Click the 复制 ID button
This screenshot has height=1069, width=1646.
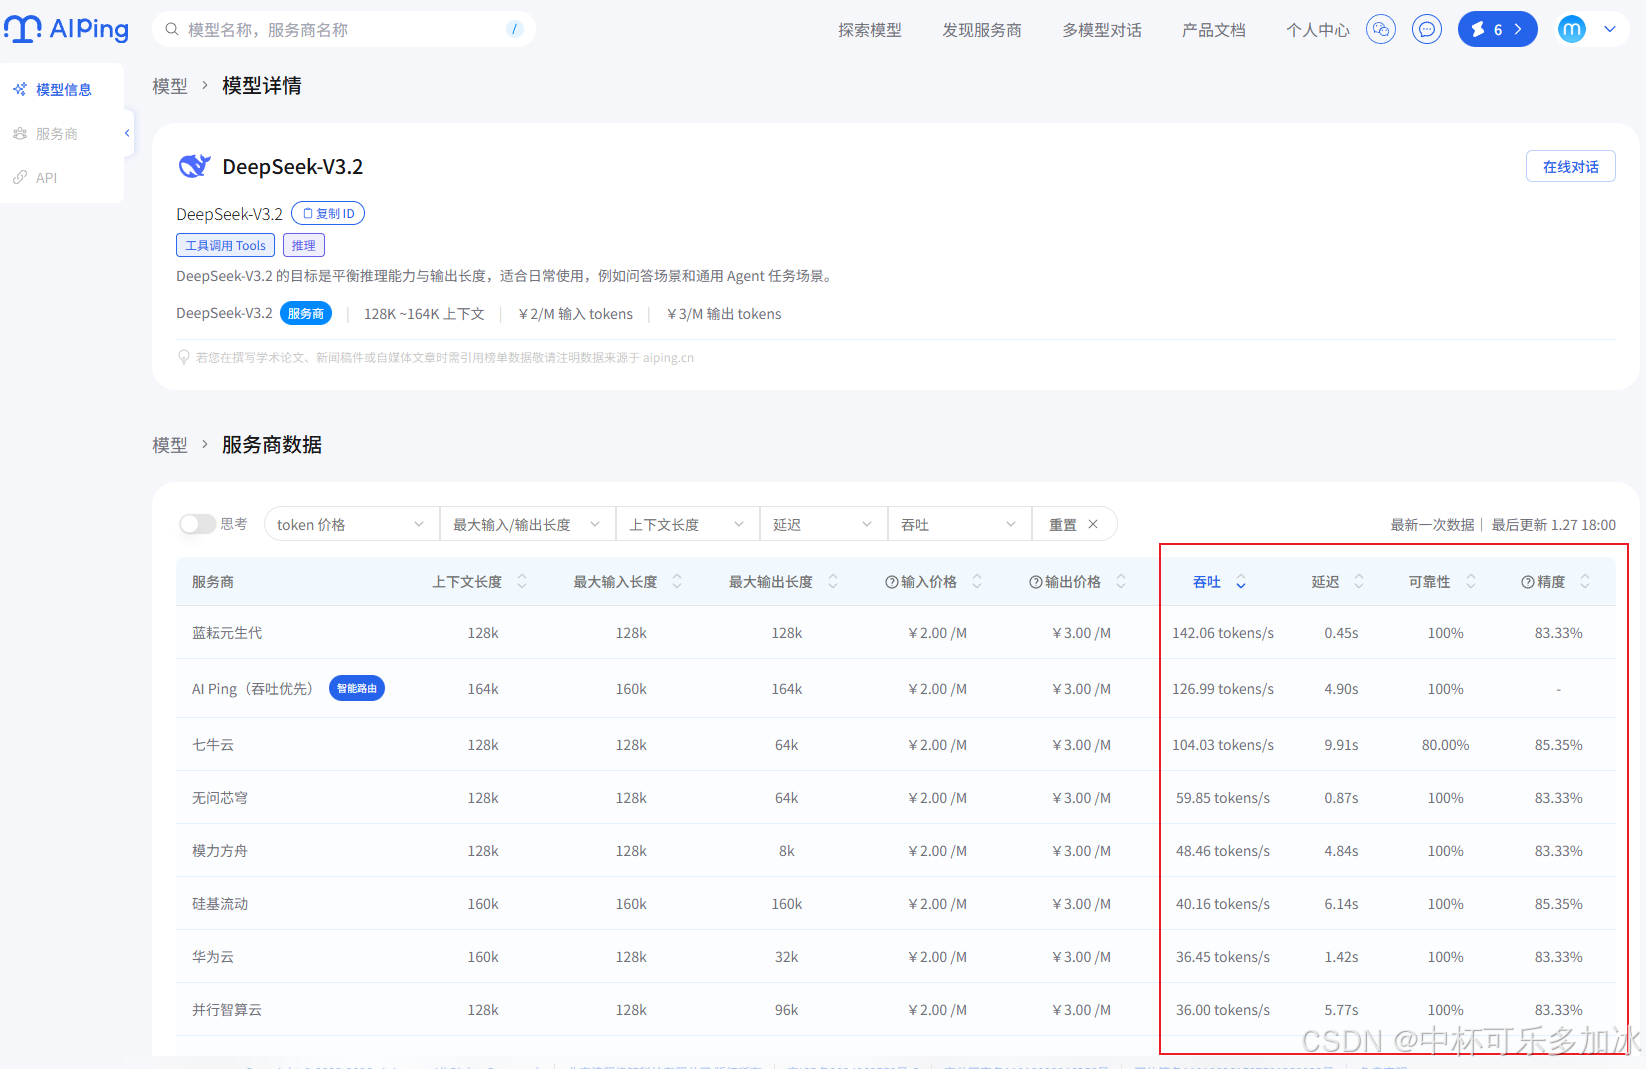(328, 213)
